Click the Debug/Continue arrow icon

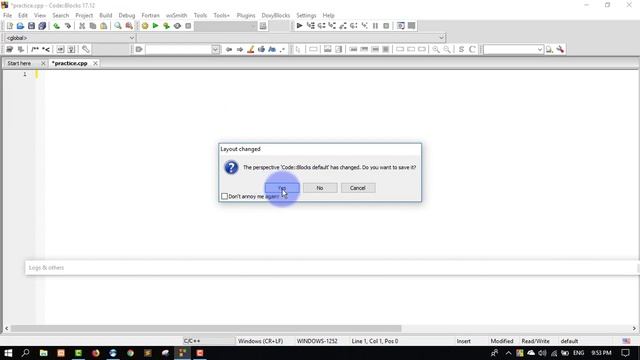coord(299,26)
